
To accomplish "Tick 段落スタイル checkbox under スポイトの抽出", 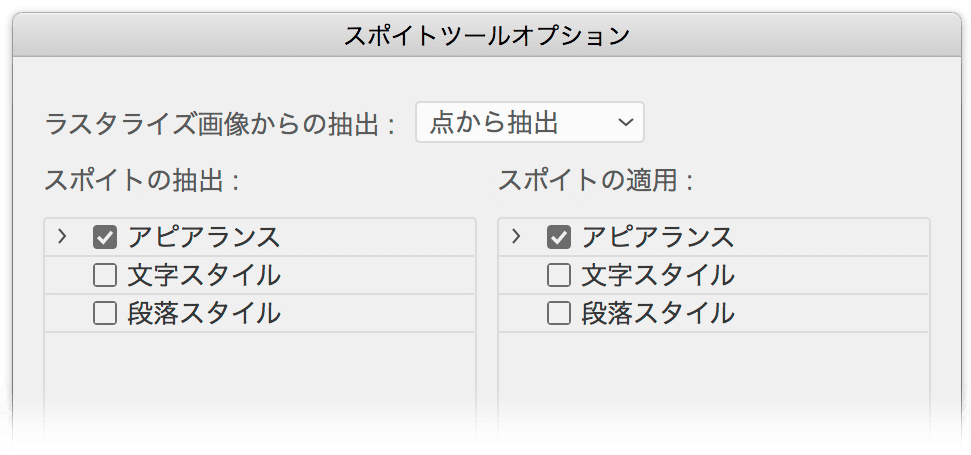I will [x=105, y=314].
